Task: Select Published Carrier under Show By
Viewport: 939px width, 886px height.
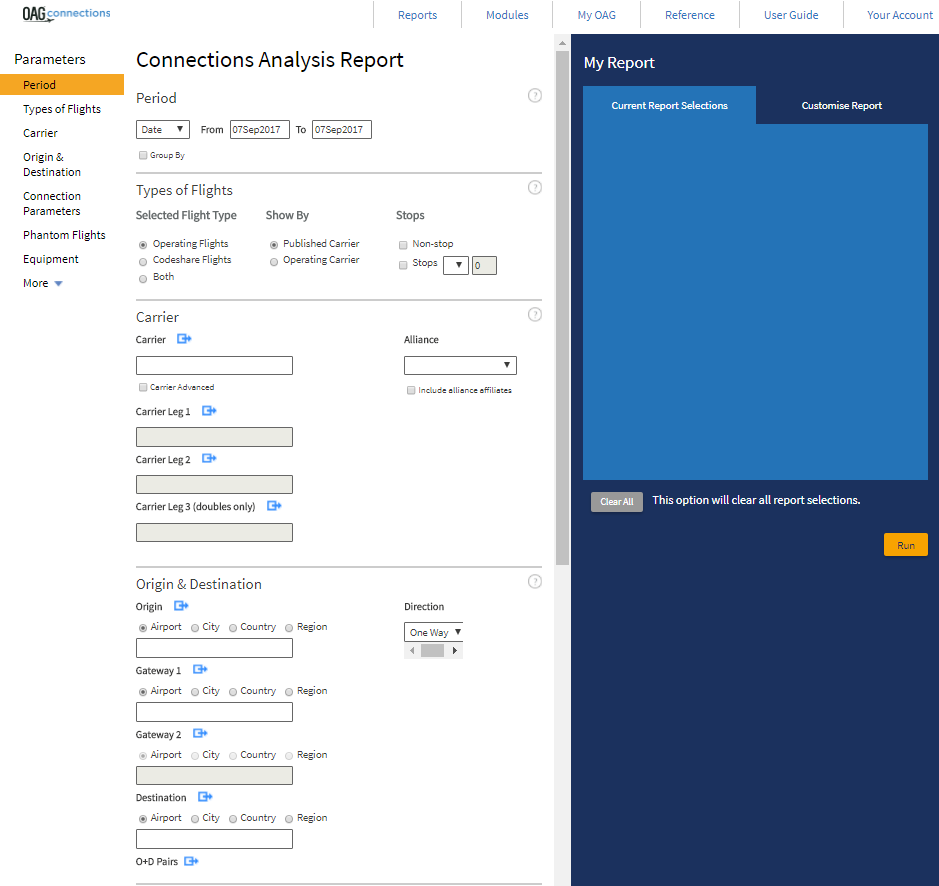Action: coord(274,245)
